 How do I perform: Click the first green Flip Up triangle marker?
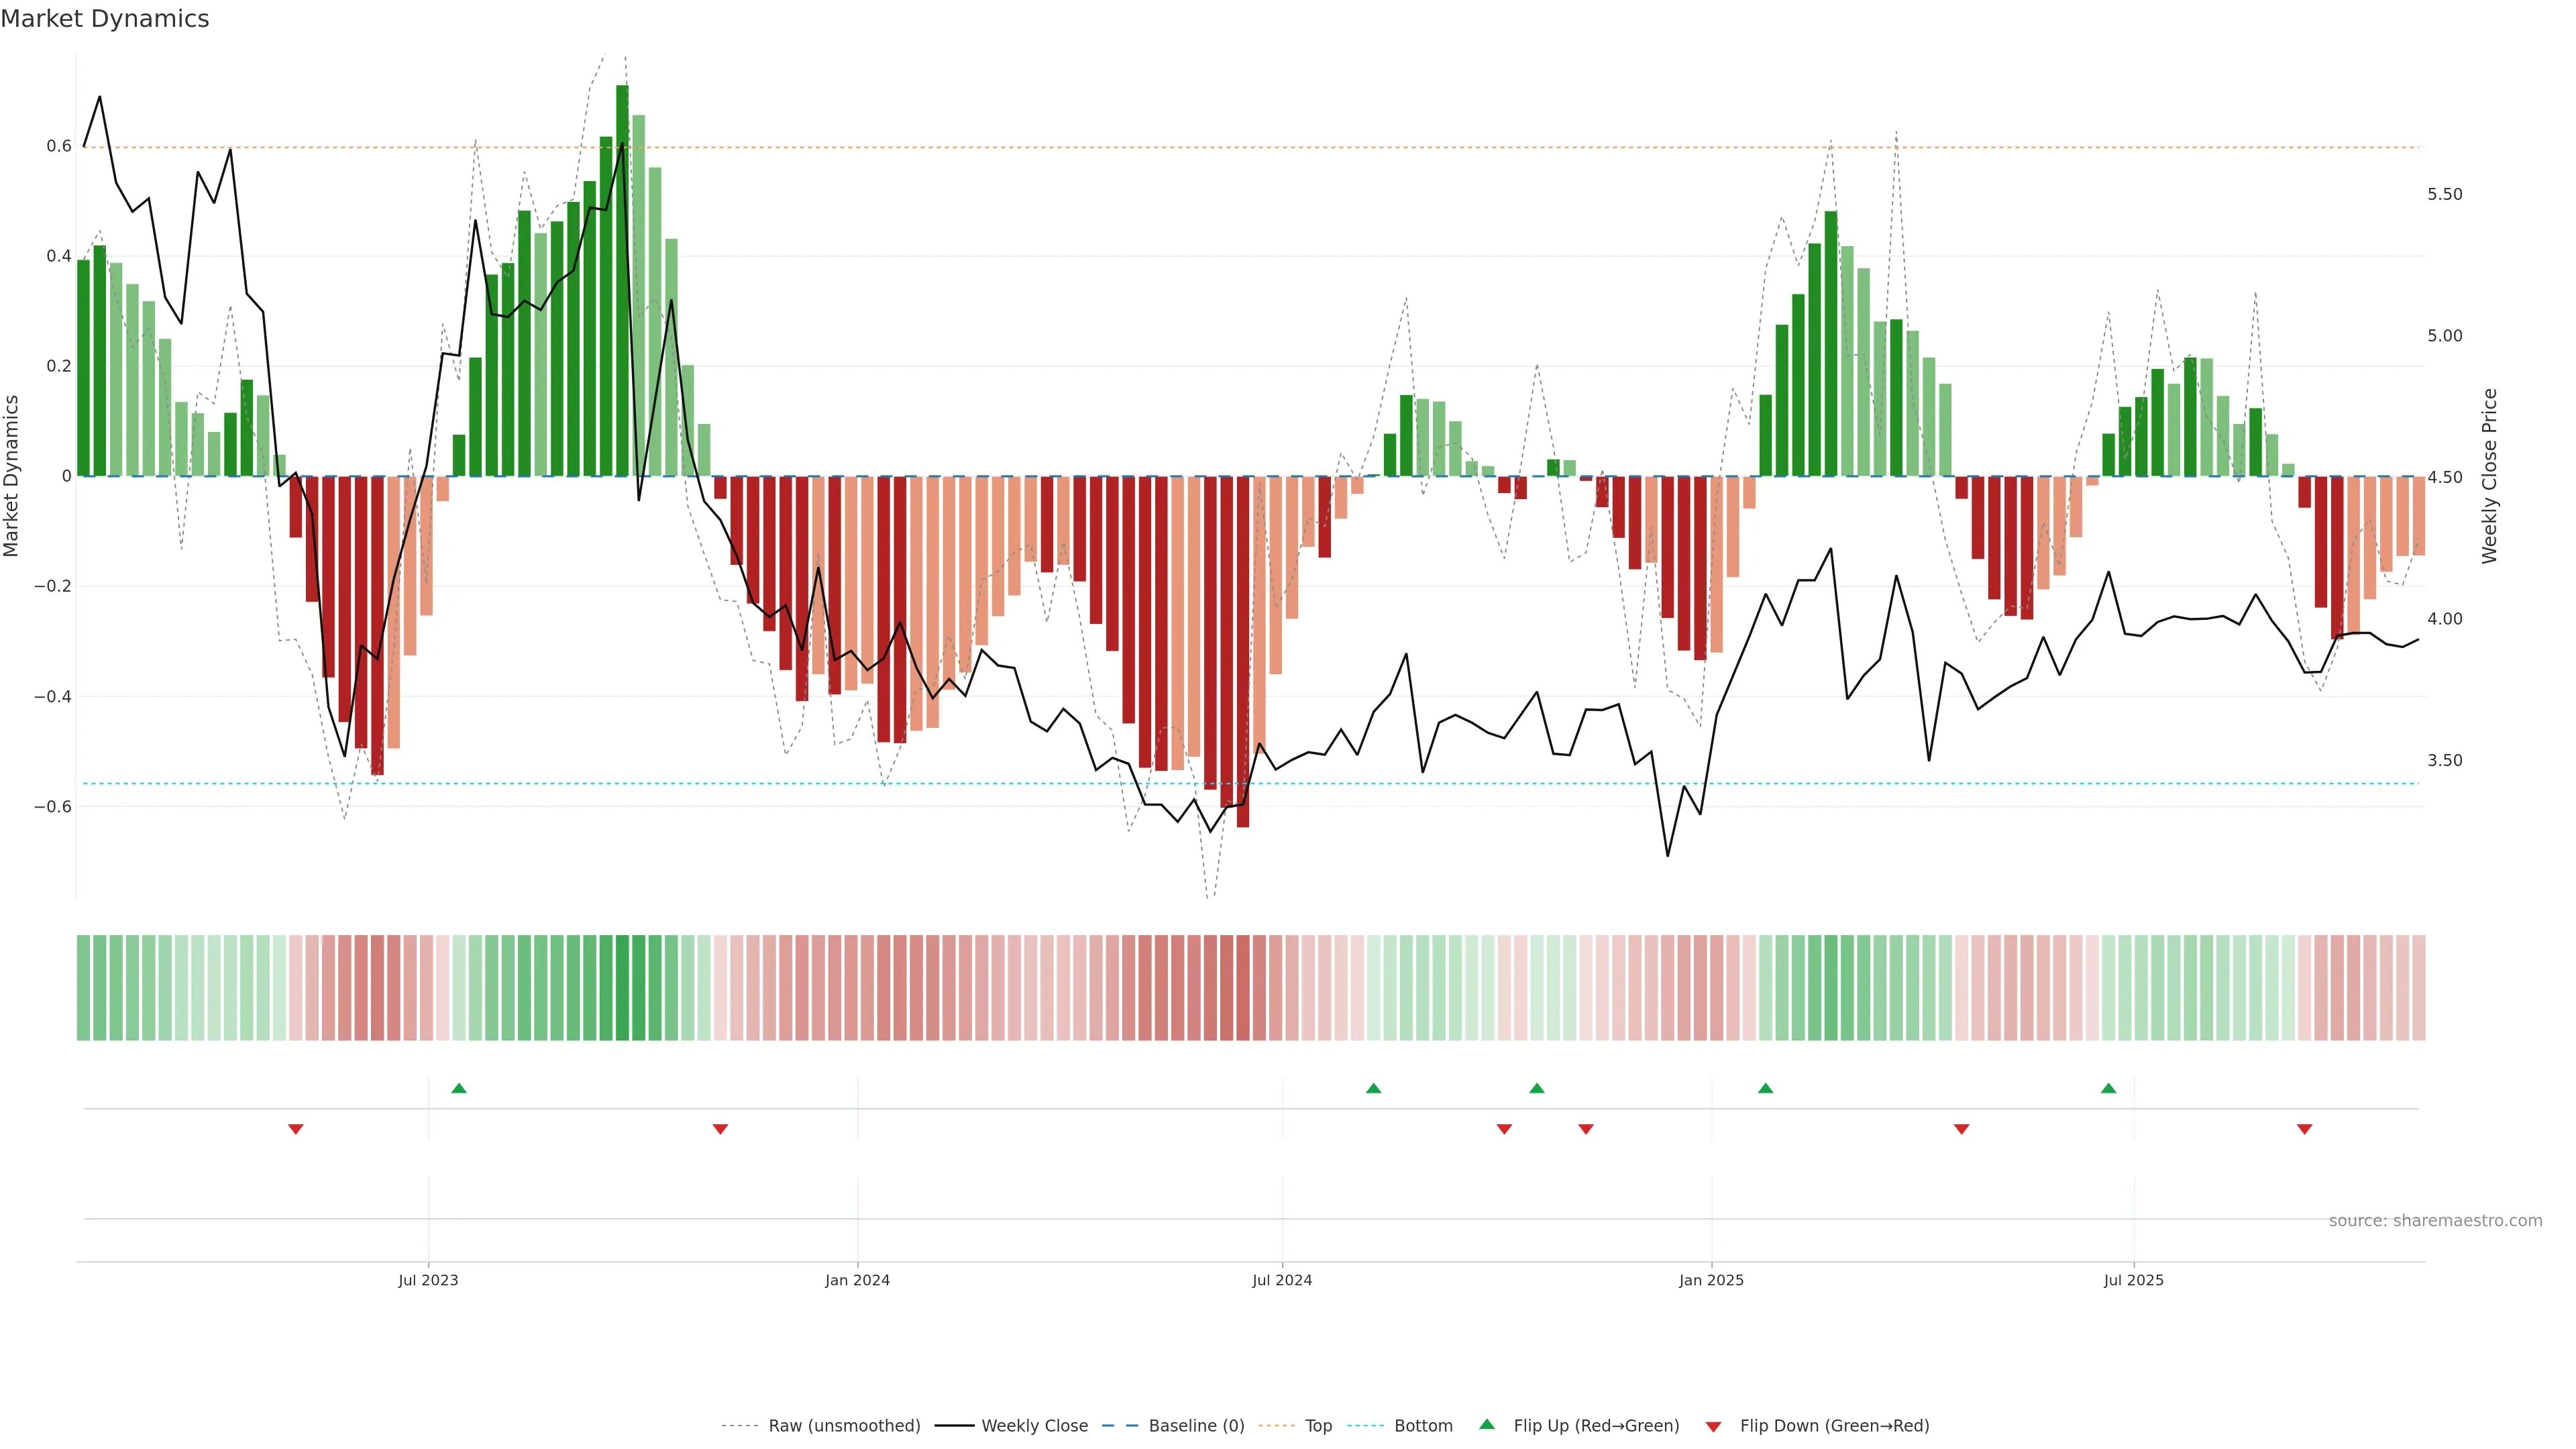(x=459, y=1088)
